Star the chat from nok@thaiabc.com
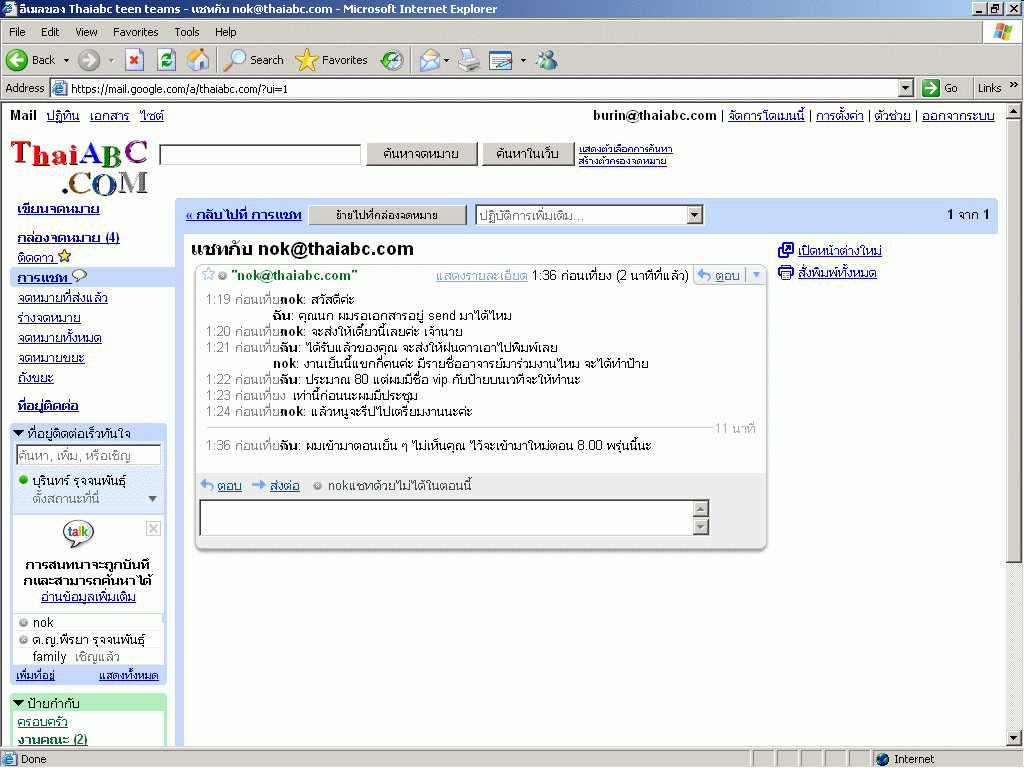The width and height of the screenshot is (1024, 768). click(x=208, y=275)
